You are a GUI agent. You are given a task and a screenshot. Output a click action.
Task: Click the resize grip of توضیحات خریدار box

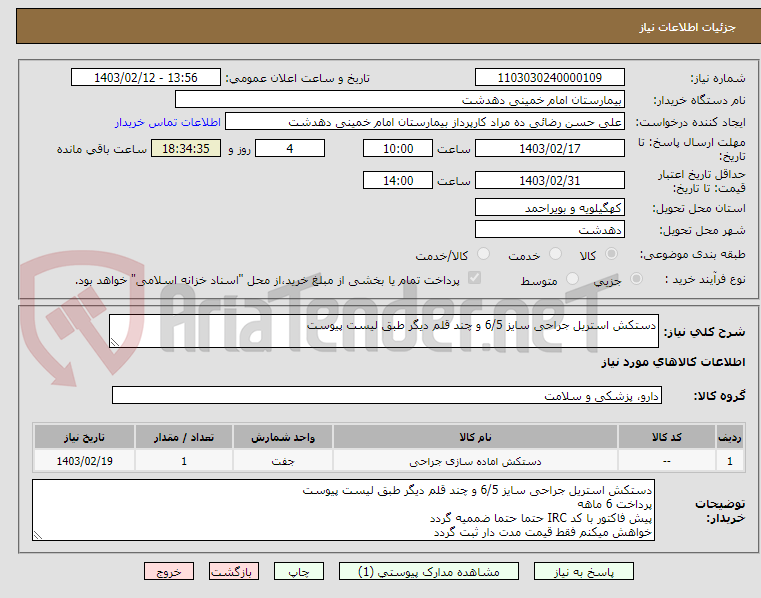(x=38, y=535)
